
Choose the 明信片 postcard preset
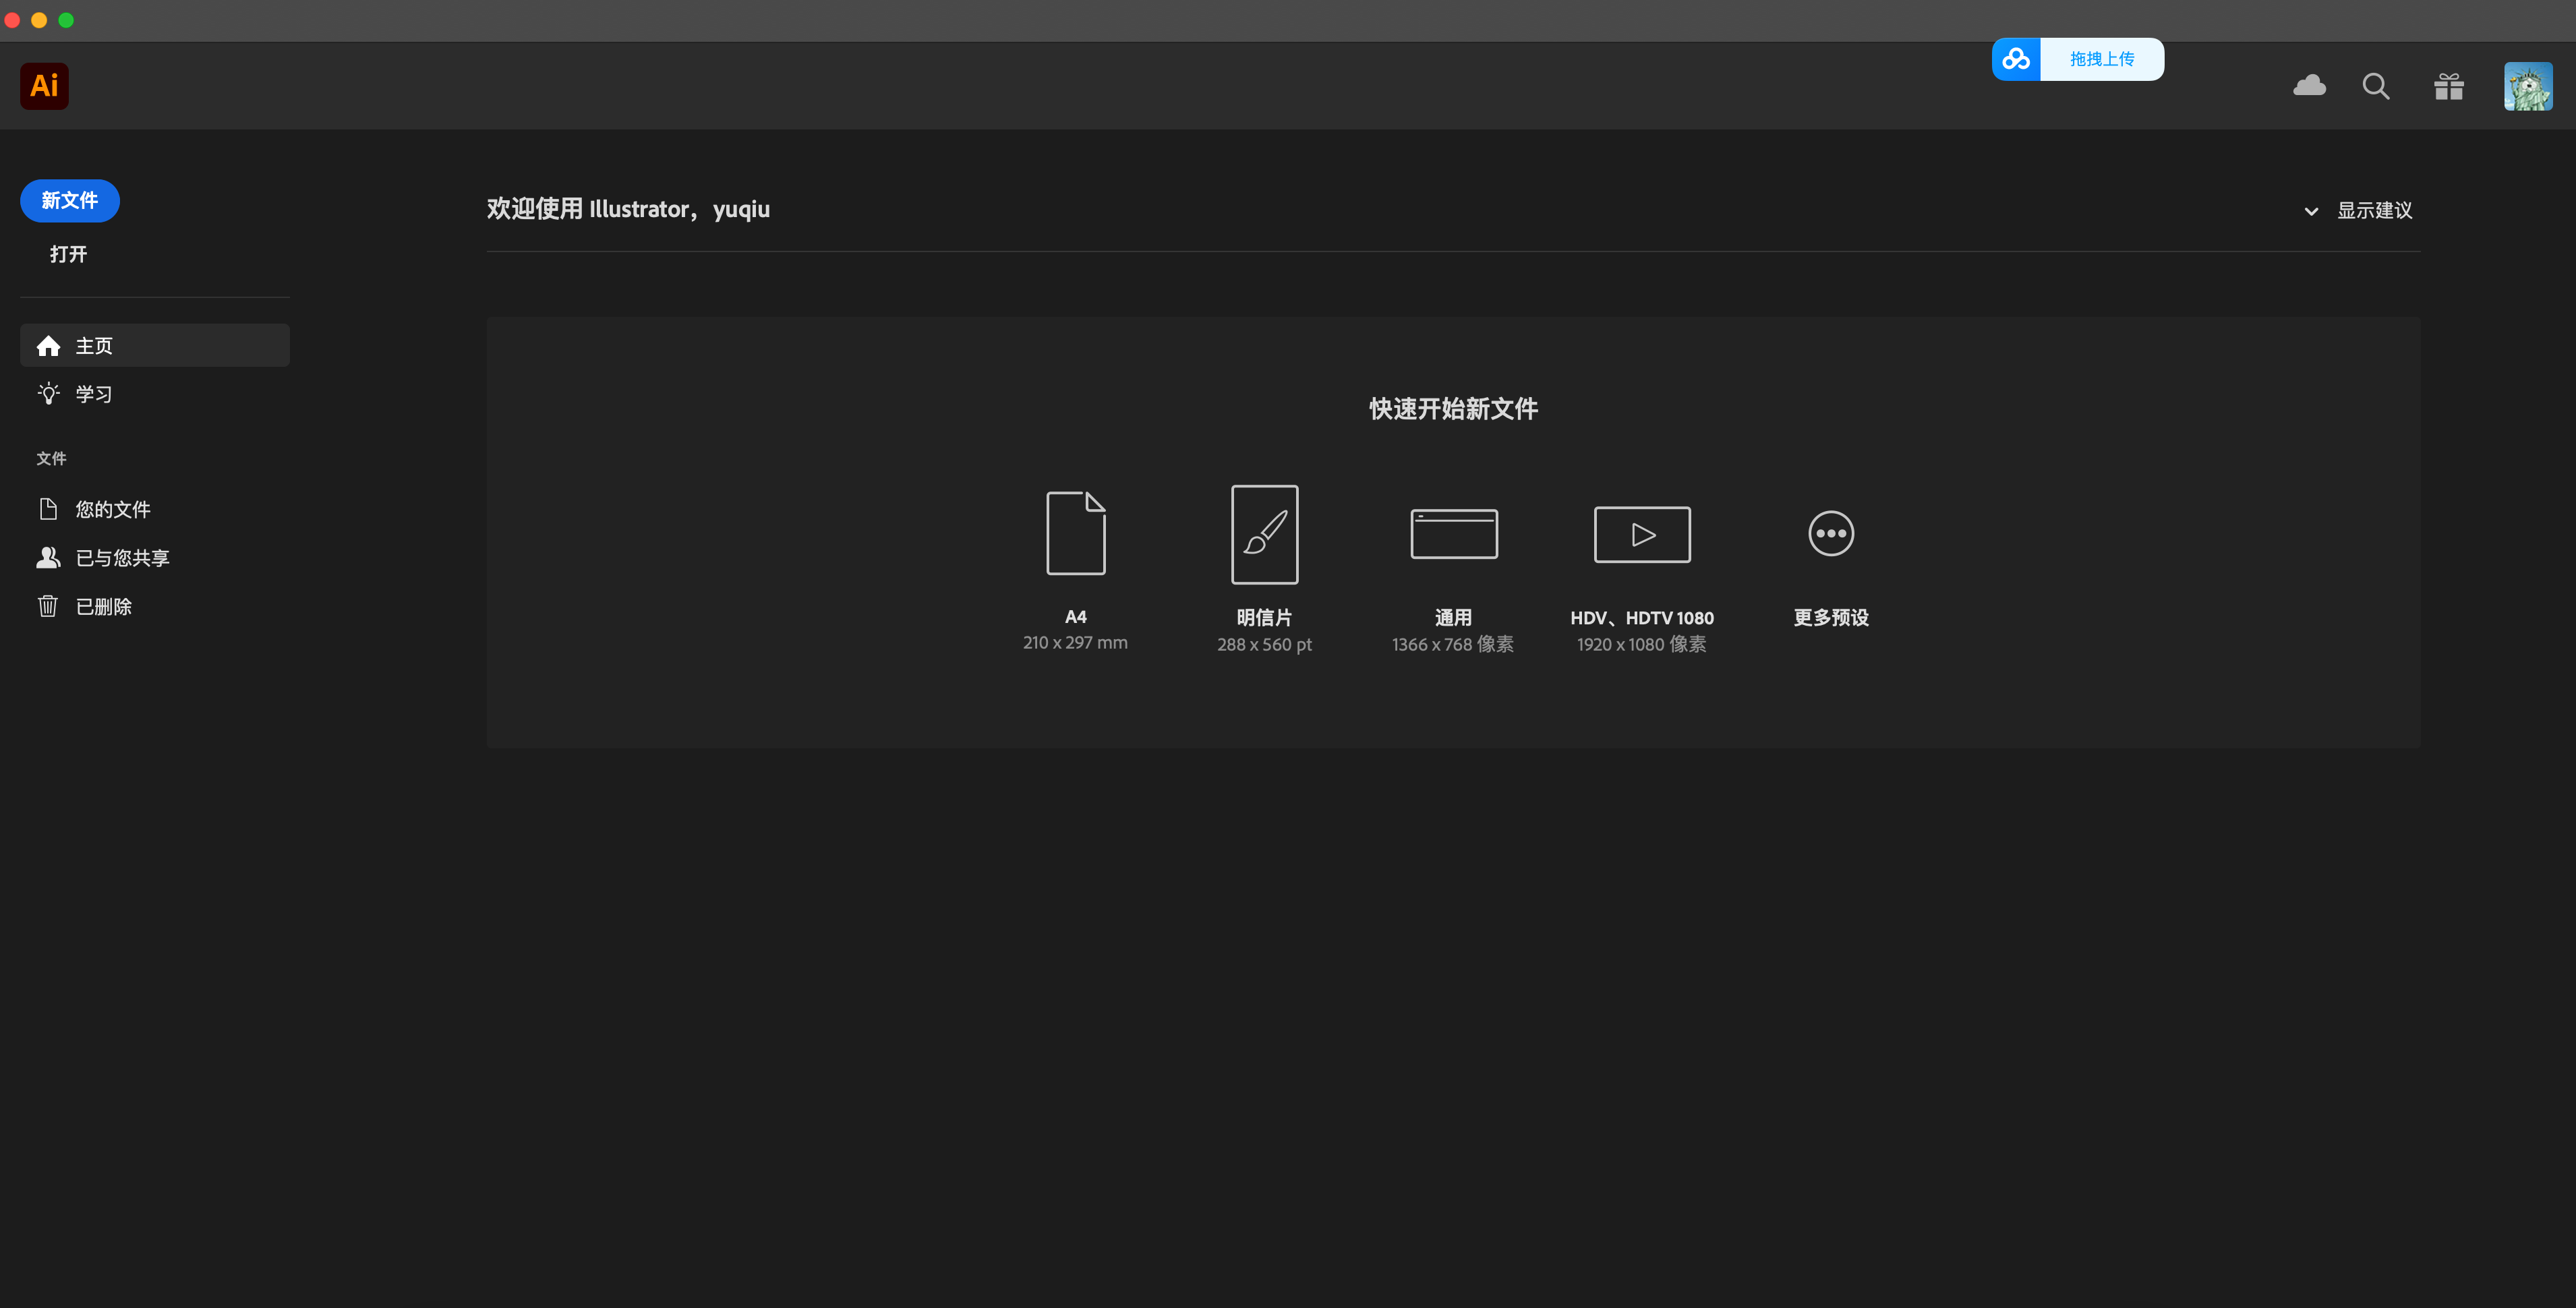click(1264, 533)
